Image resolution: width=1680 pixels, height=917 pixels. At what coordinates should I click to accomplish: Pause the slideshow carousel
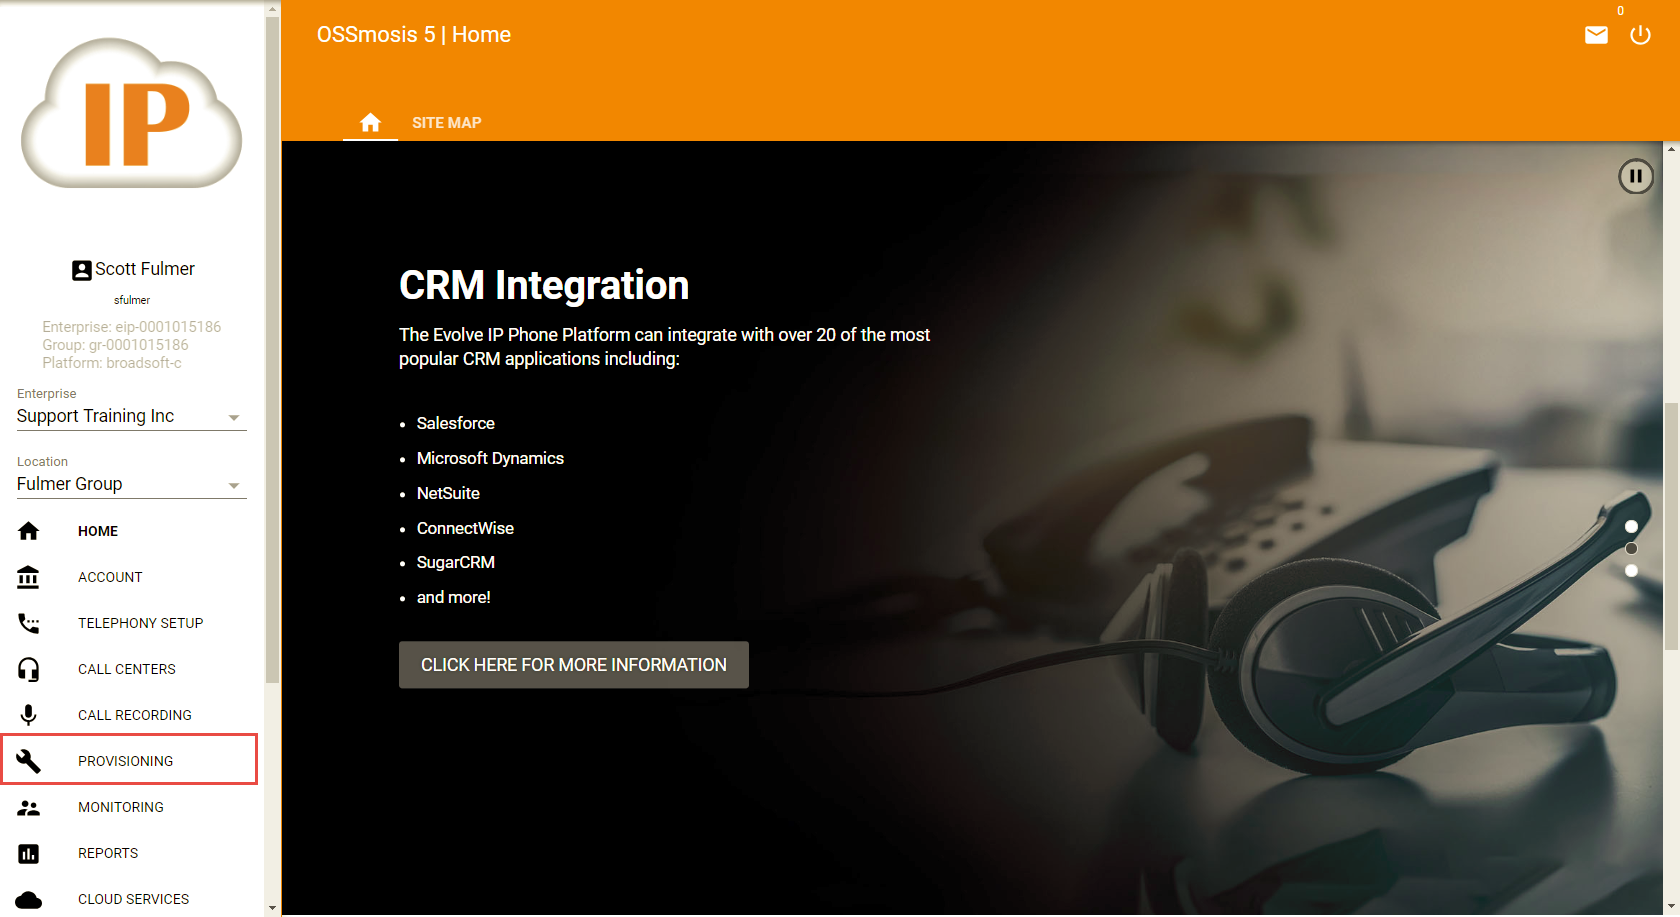[x=1635, y=177]
